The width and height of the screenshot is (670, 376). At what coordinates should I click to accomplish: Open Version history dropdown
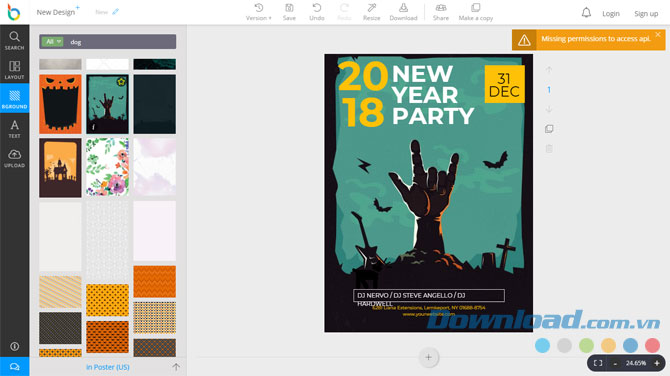259,12
